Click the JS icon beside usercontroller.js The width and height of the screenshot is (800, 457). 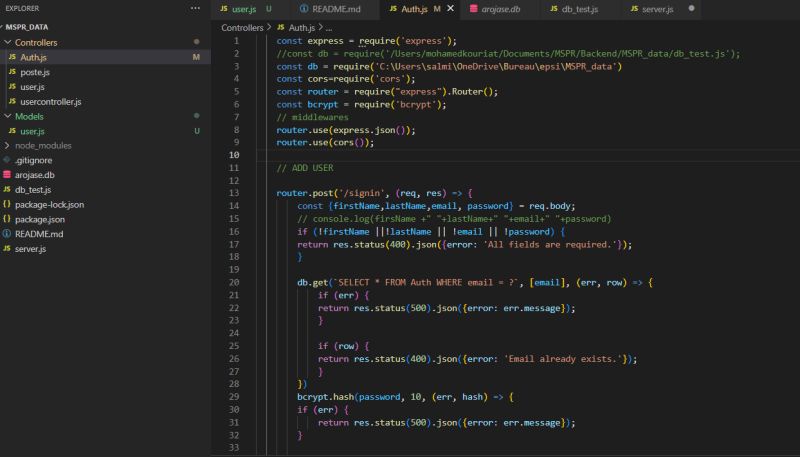point(12,101)
